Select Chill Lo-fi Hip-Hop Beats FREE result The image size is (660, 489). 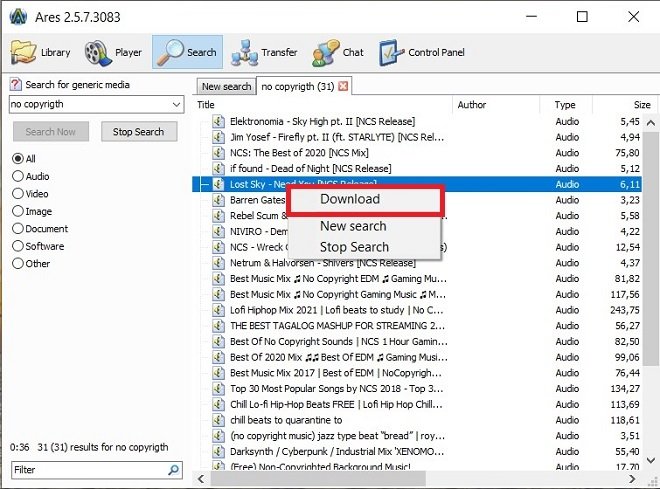[x=336, y=404]
